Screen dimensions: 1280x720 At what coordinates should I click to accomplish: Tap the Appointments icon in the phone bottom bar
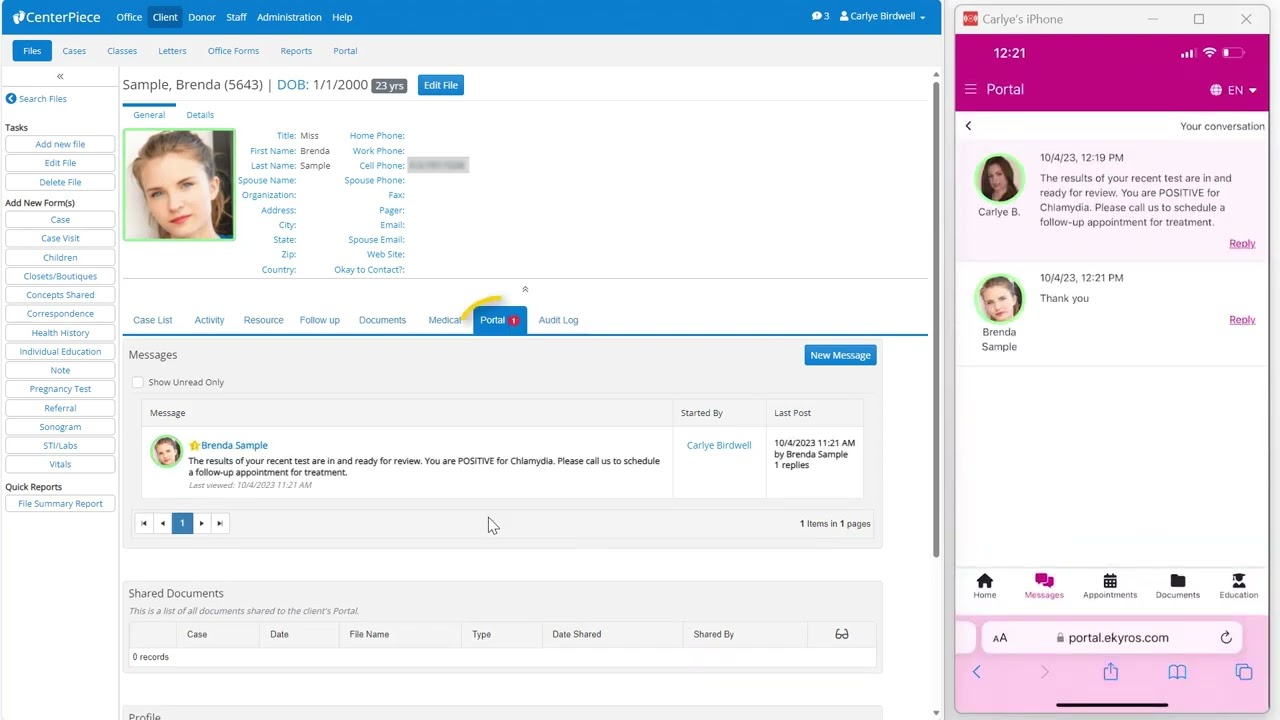(1110, 586)
